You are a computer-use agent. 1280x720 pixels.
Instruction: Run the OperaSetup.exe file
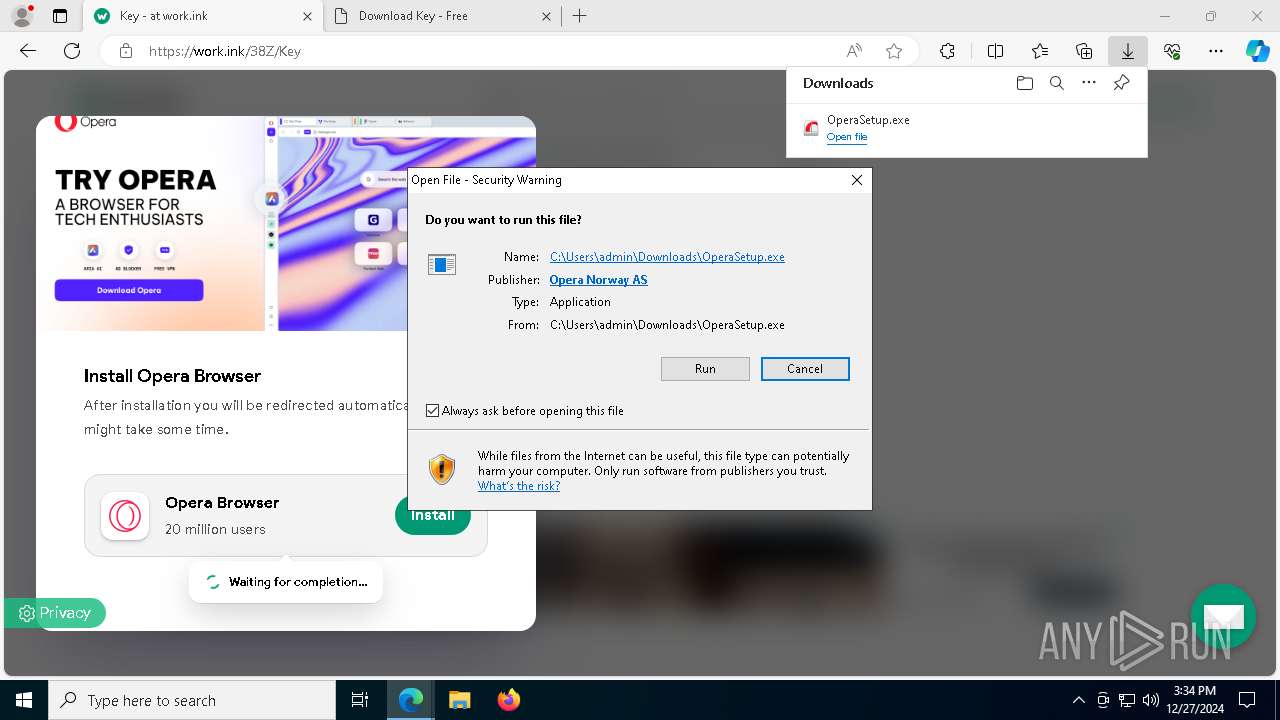tap(705, 369)
